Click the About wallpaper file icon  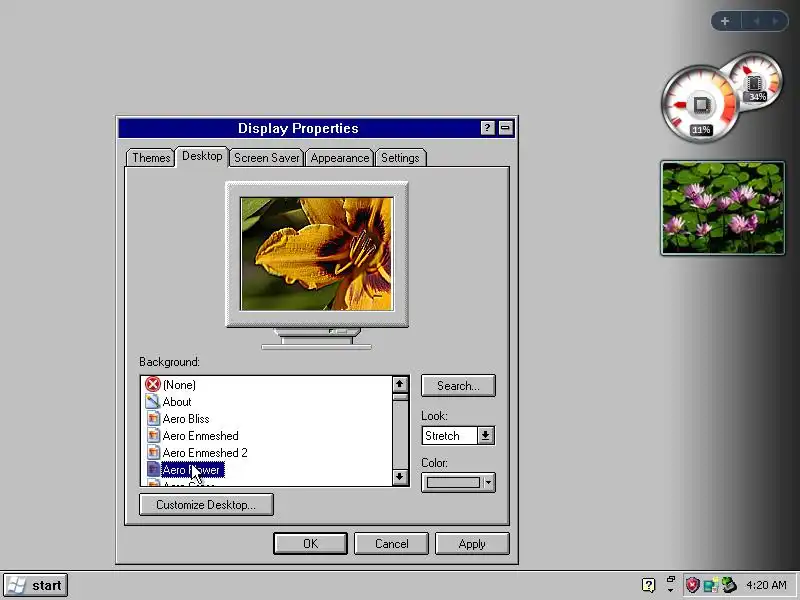click(153, 401)
